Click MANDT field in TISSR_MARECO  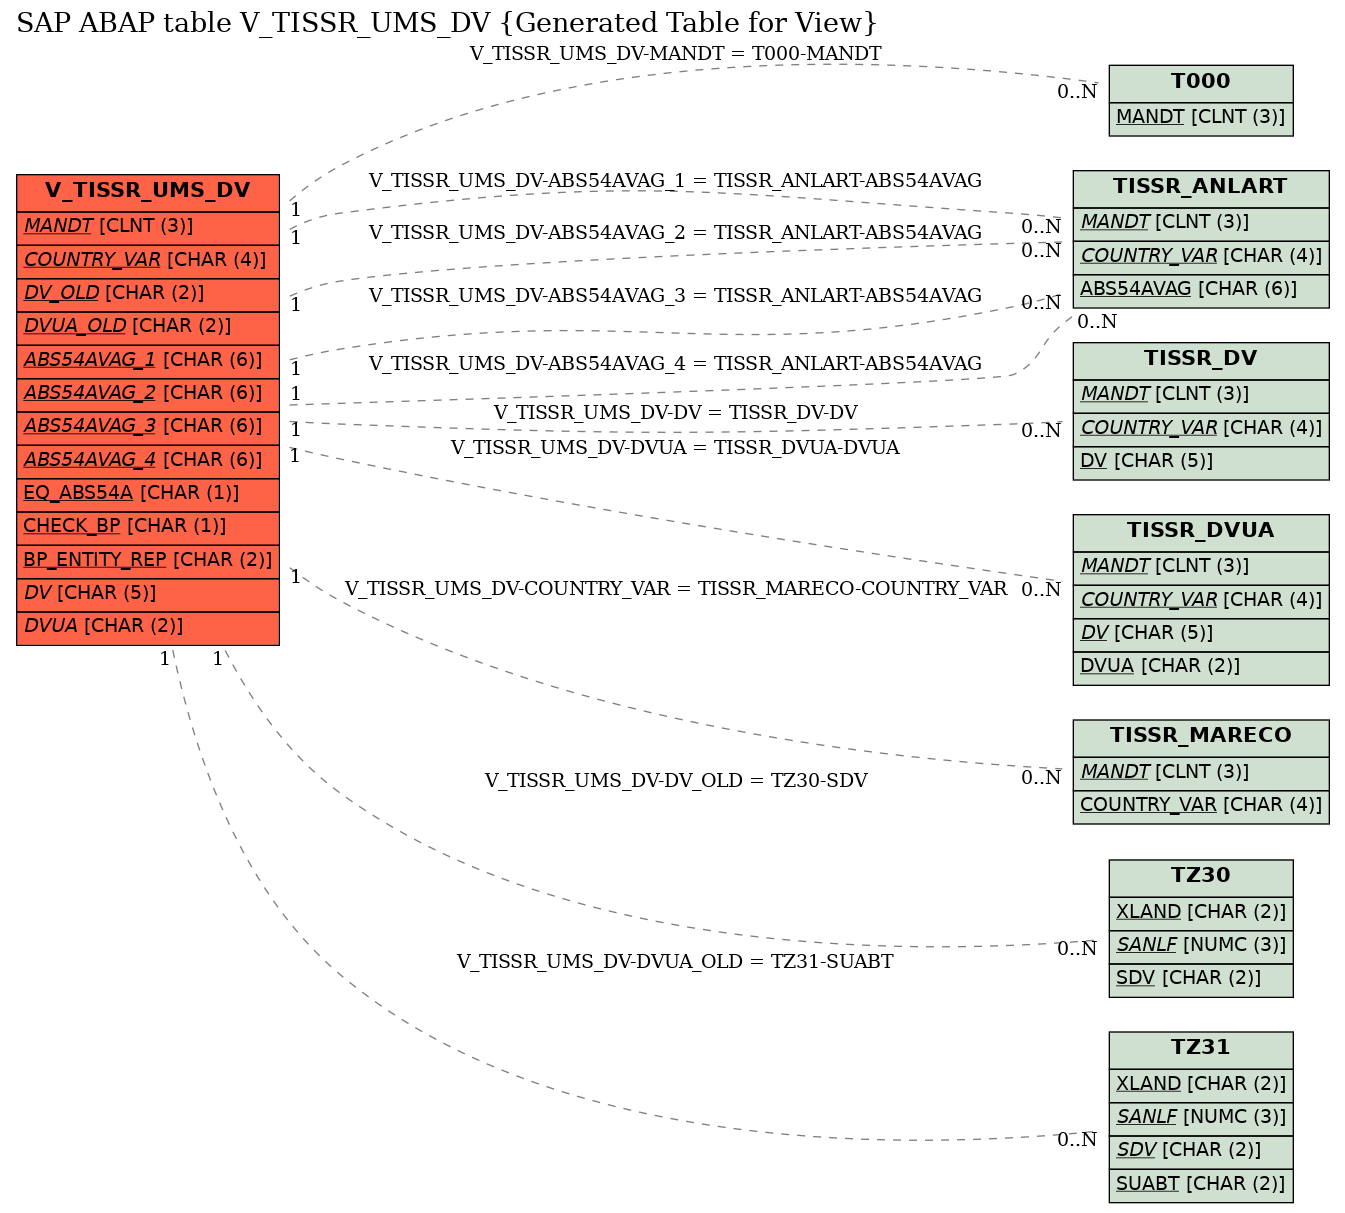pos(1201,772)
